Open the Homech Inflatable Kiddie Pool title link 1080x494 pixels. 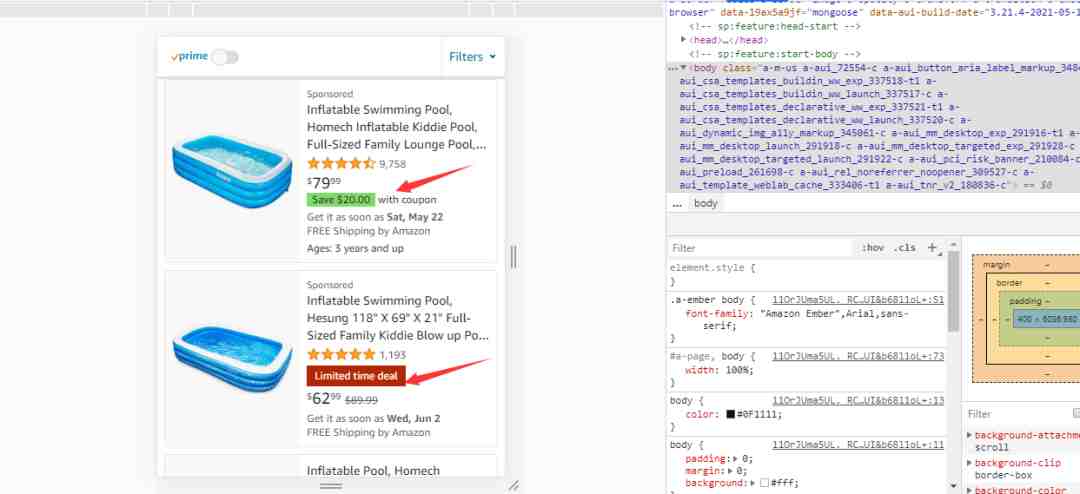(397, 127)
